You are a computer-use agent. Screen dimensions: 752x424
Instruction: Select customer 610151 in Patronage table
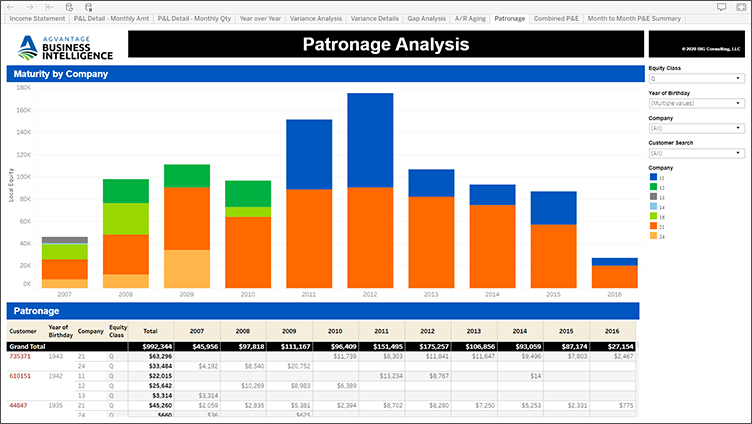[20, 376]
